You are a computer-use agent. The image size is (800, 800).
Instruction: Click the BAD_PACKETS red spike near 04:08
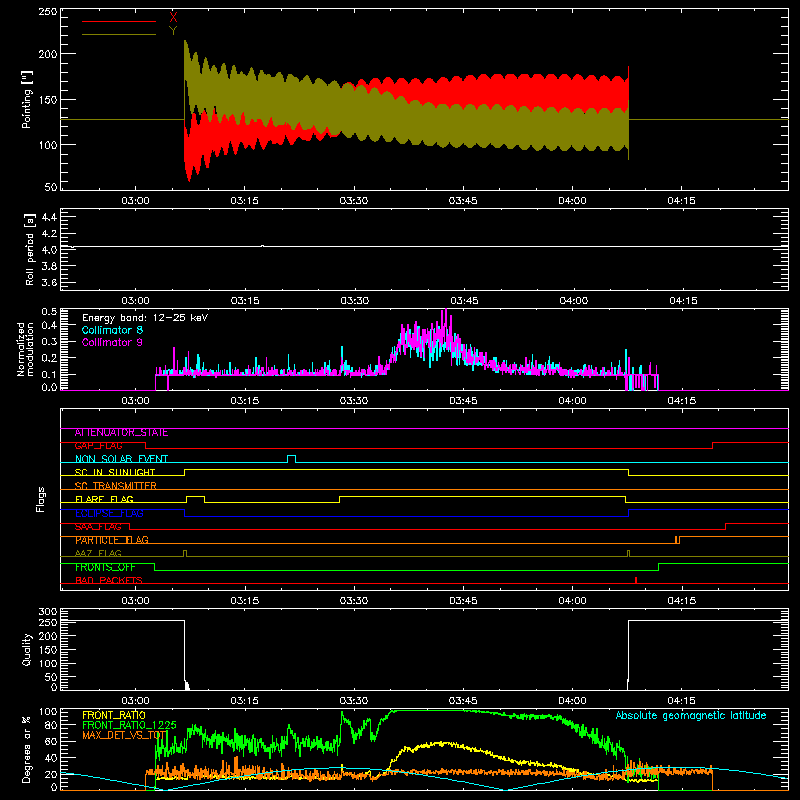coord(636,580)
